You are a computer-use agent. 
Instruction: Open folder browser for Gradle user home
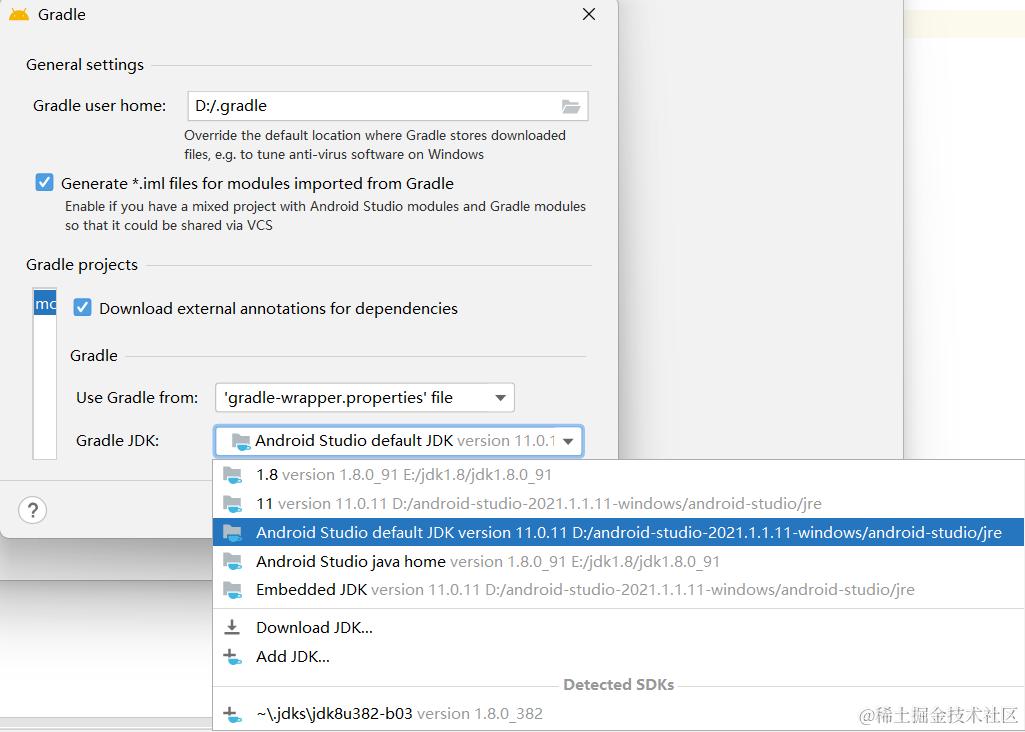pyautogui.click(x=571, y=105)
